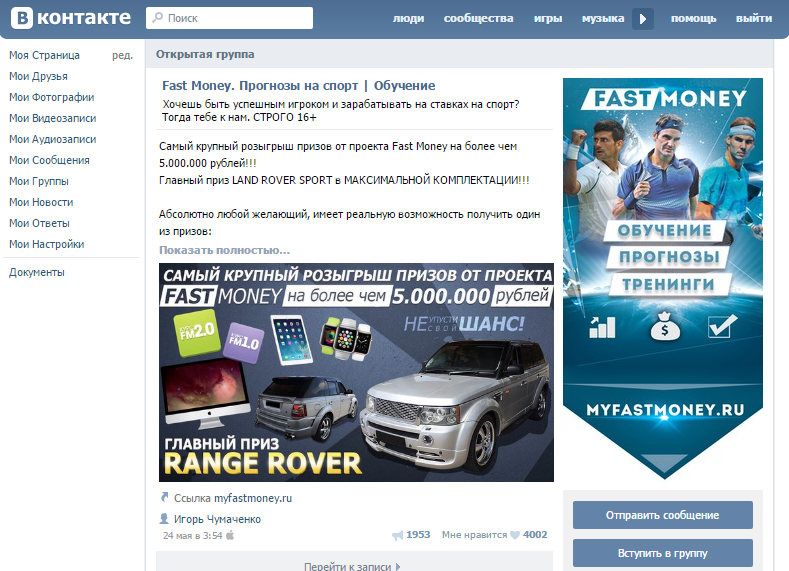Image resolution: width=789 pixels, height=571 pixels.
Task: Click the link arrow icon near myfastmoney.ru
Action: (x=165, y=498)
